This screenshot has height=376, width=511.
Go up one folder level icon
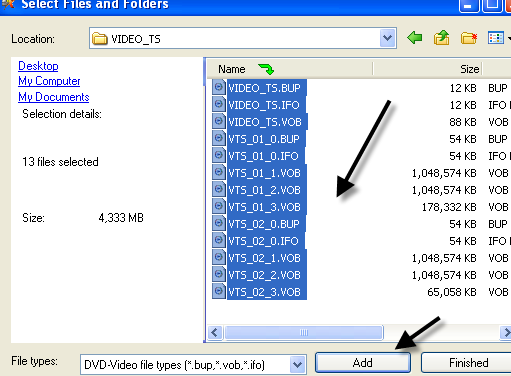(442, 38)
